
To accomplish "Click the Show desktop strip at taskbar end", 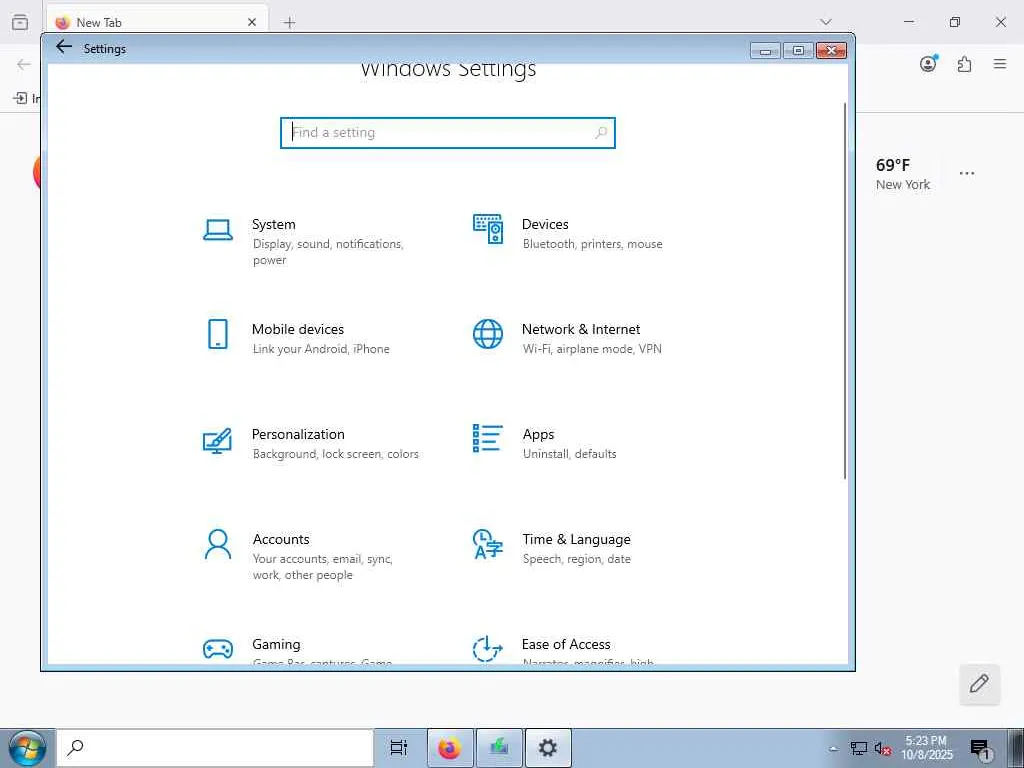I will (x=1016, y=748).
